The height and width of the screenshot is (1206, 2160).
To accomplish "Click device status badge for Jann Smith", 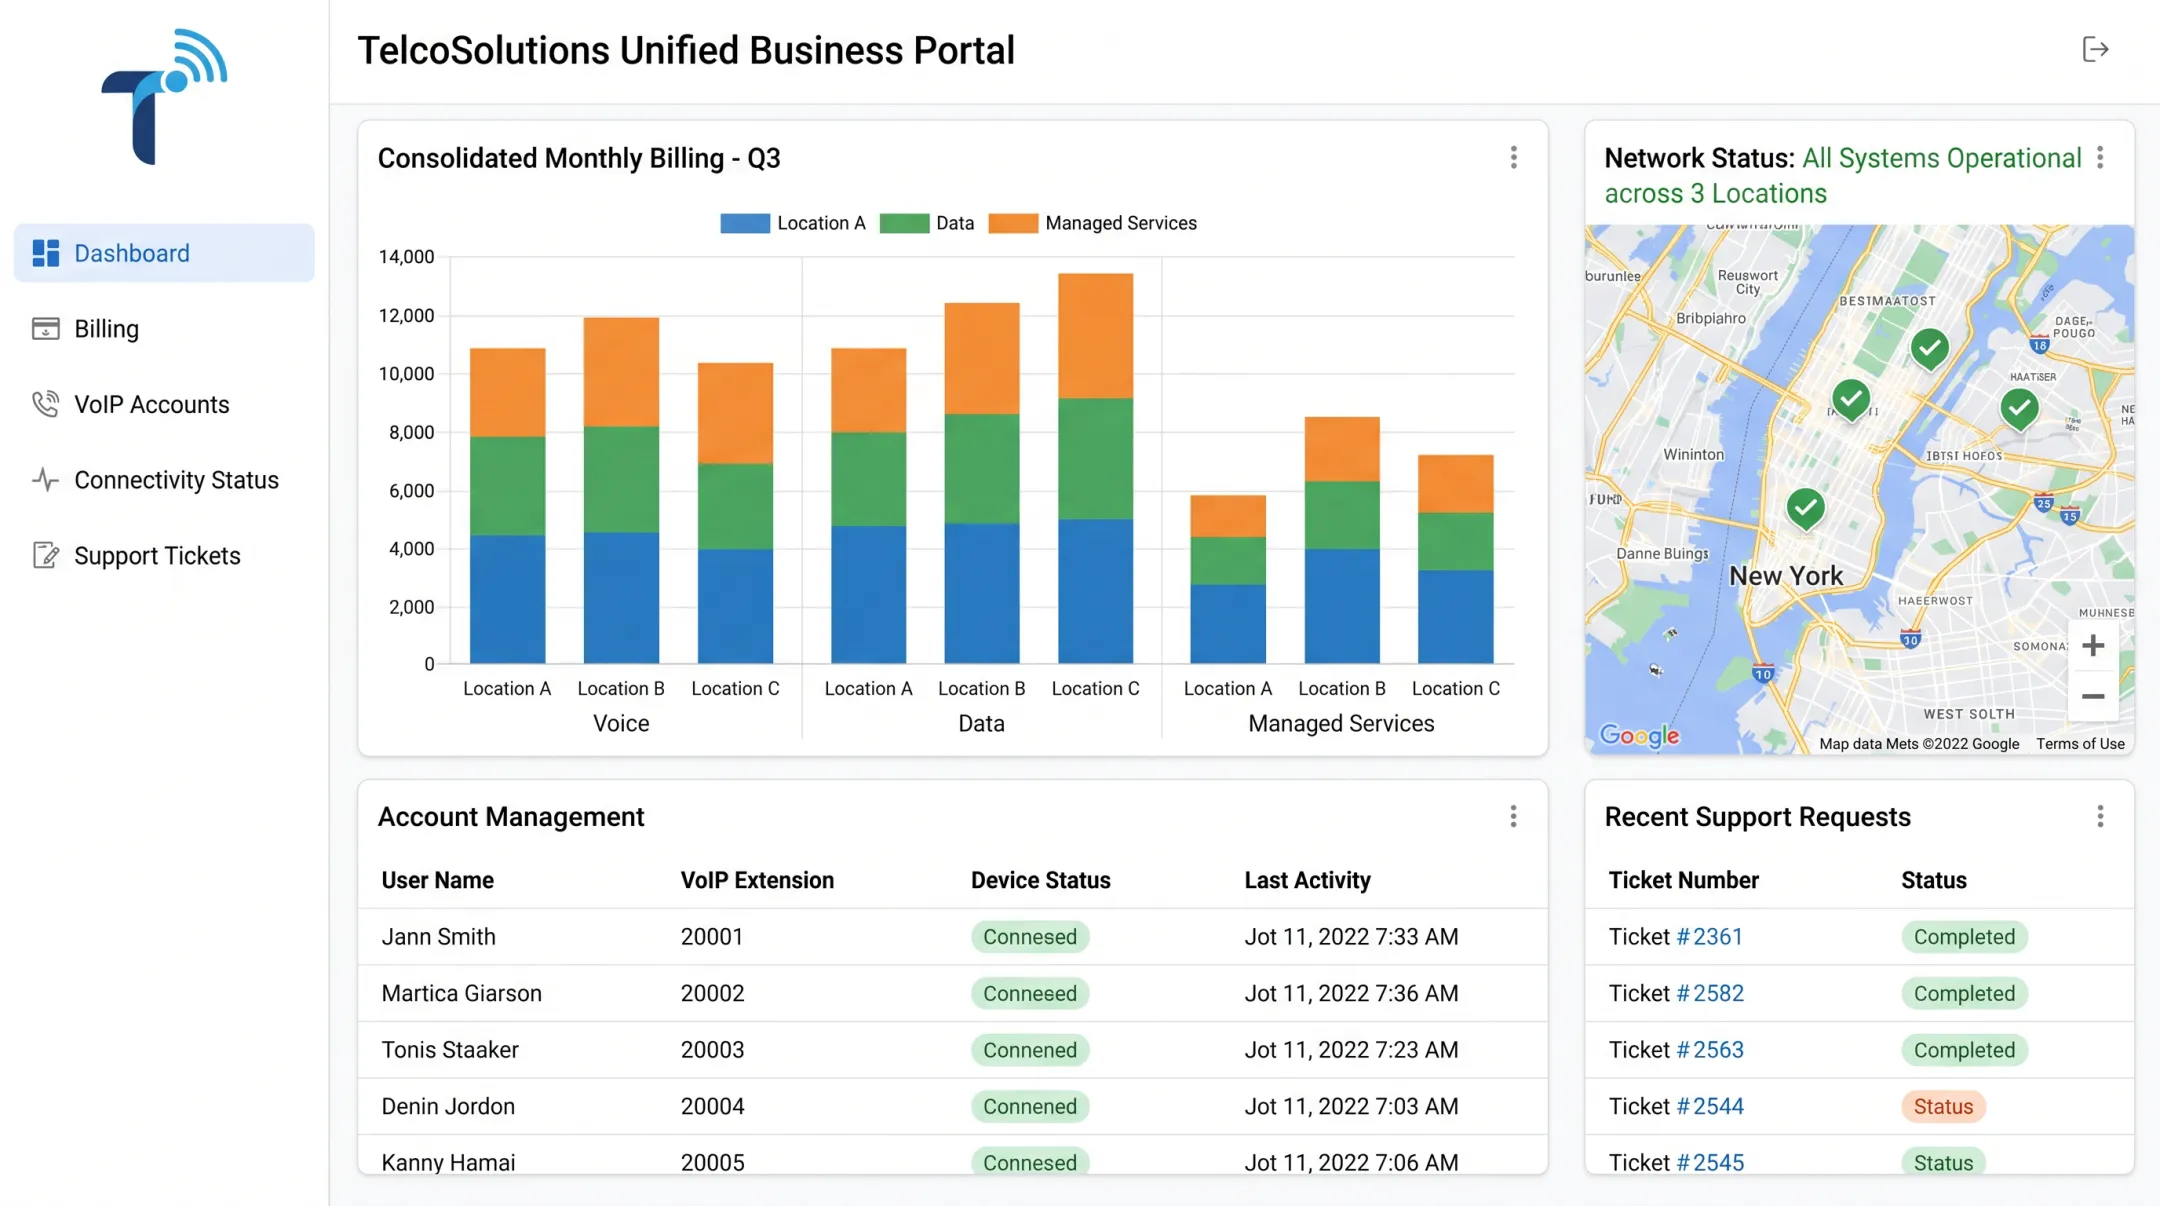I will point(1029,937).
